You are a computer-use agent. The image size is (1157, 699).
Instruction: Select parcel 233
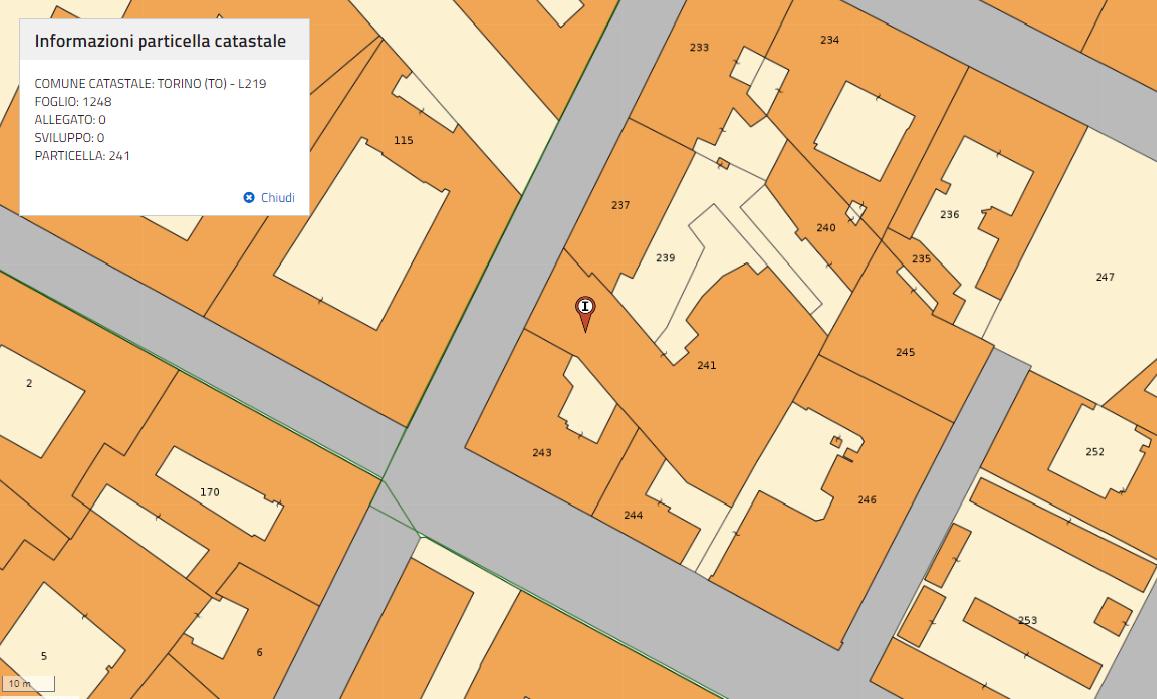click(x=699, y=48)
